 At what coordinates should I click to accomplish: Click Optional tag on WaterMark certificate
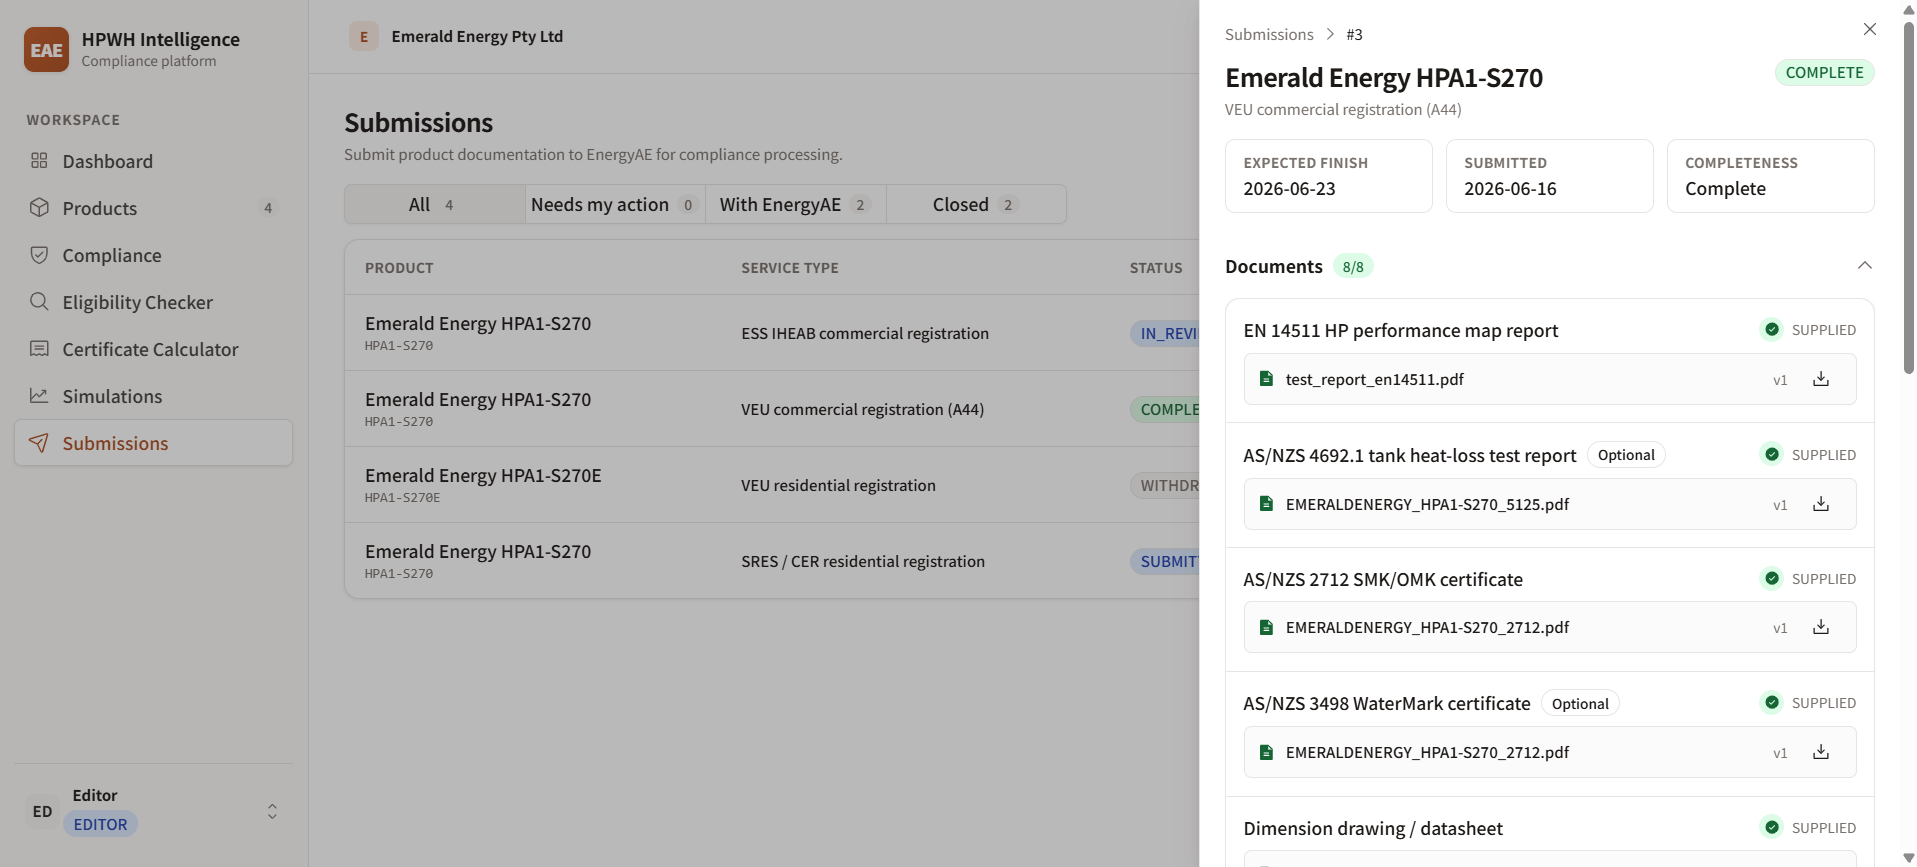click(1580, 704)
